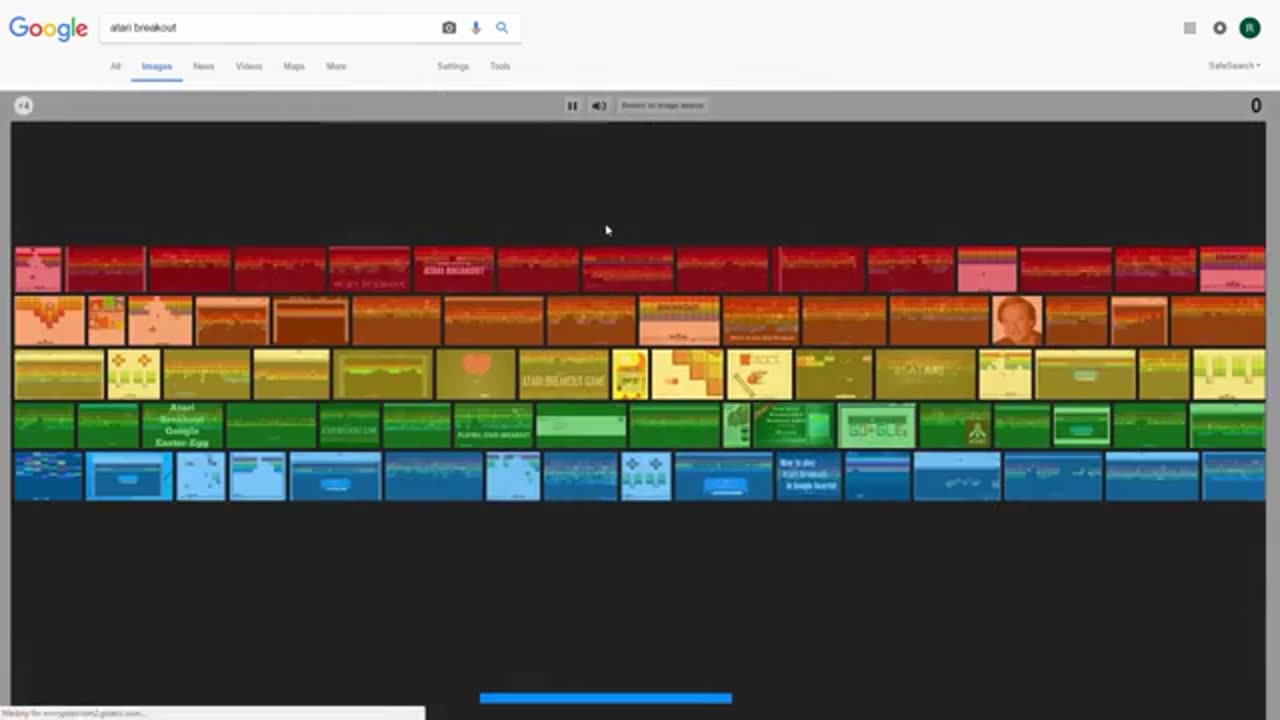
Task: Mute the Breakout game sound
Action: click(x=599, y=105)
